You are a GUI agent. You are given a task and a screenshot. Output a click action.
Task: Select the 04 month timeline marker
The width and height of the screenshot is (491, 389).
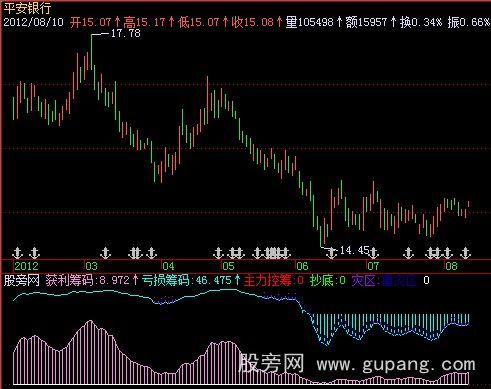(x=168, y=266)
